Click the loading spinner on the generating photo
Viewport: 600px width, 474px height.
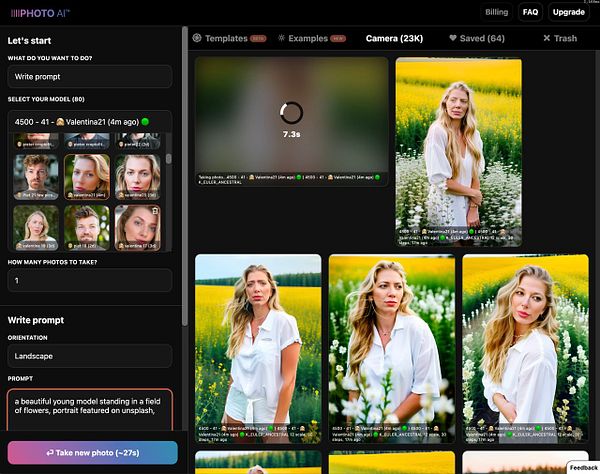click(x=292, y=112)
